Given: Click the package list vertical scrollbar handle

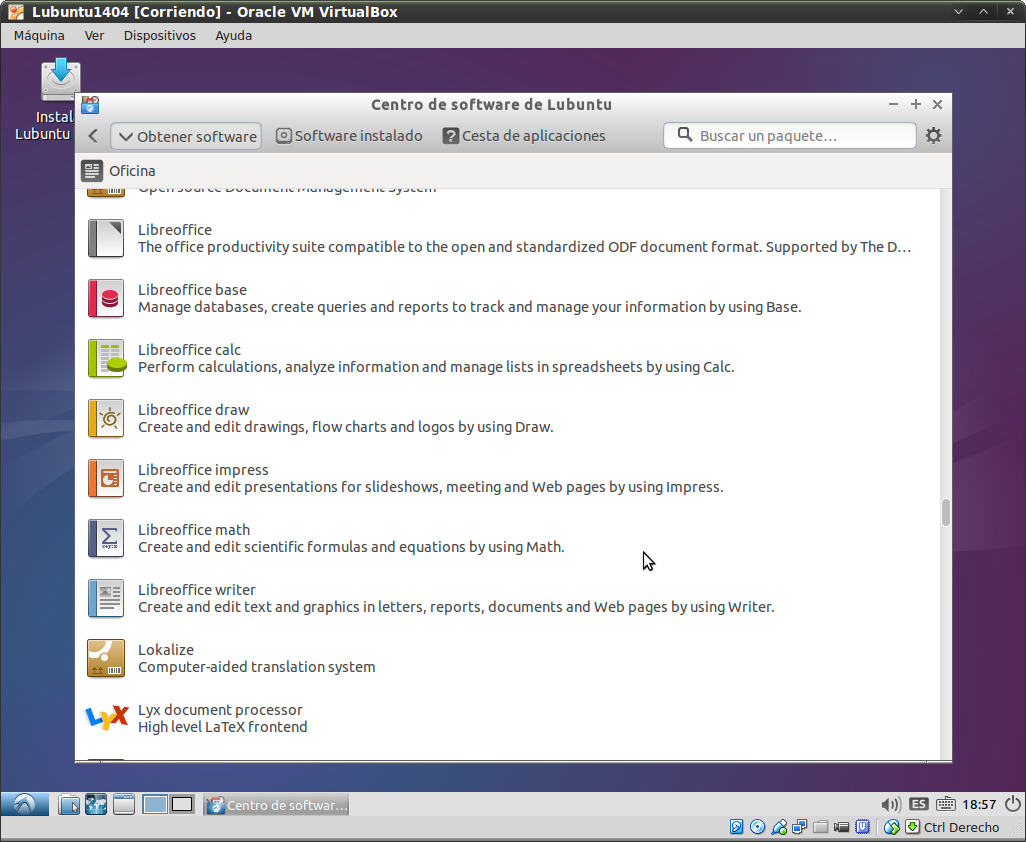Looking at the screenshot, I should pyautogui.click(x=945, y=512).
